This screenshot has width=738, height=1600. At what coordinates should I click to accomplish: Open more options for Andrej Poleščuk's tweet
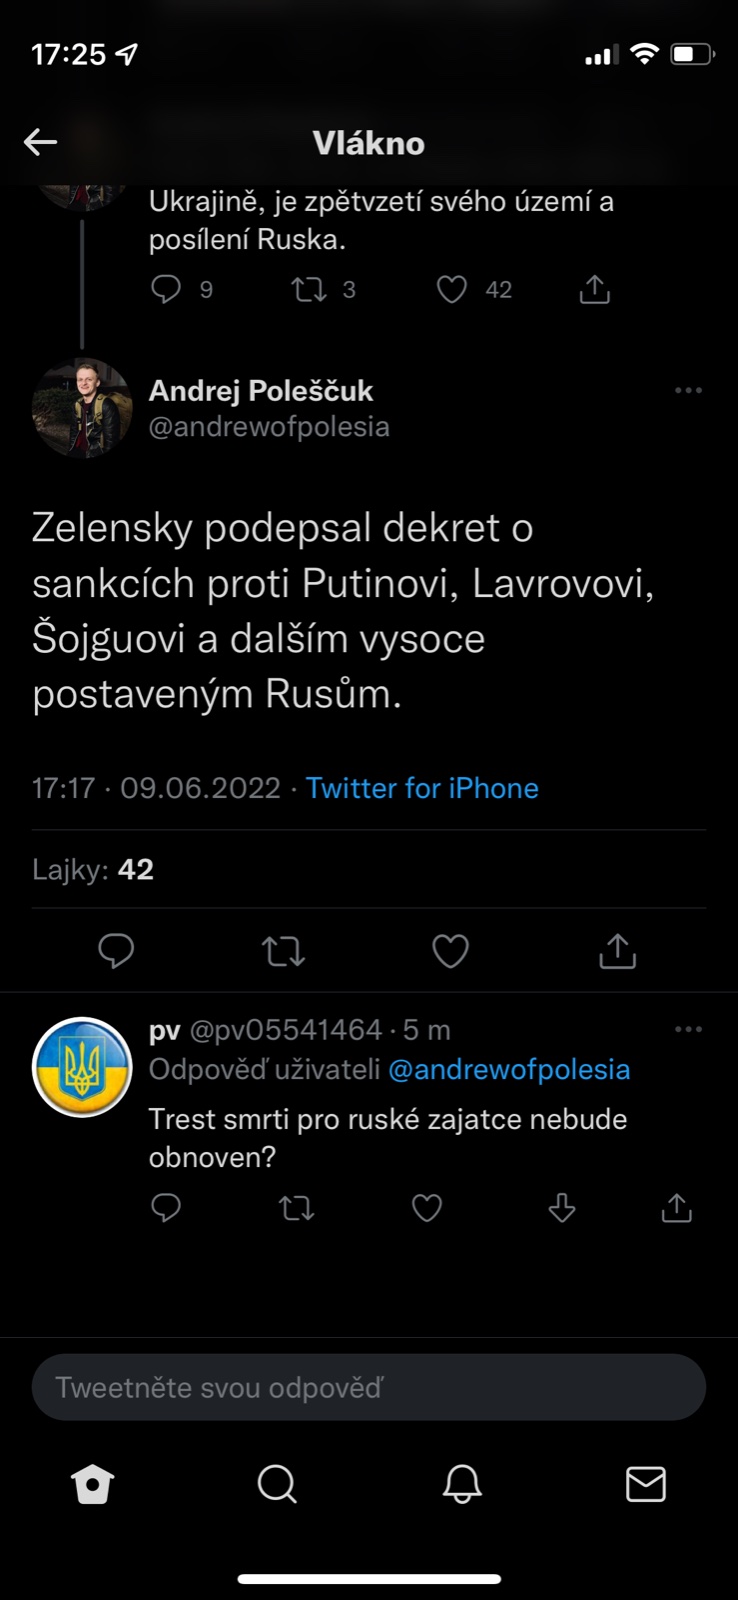tap(688, 390)
